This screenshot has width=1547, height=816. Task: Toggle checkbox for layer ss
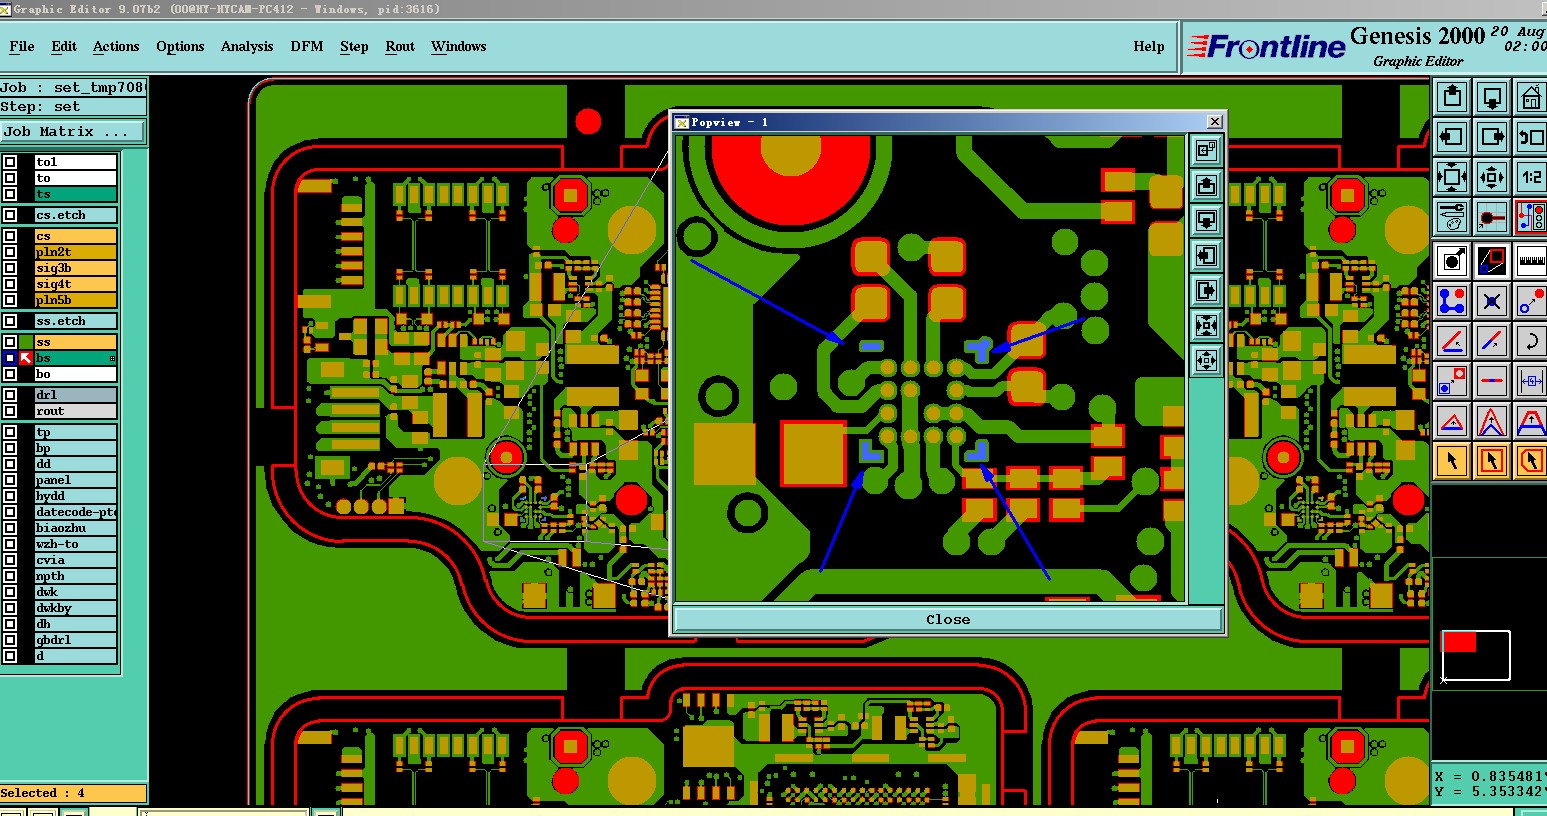tap(10, 342)
